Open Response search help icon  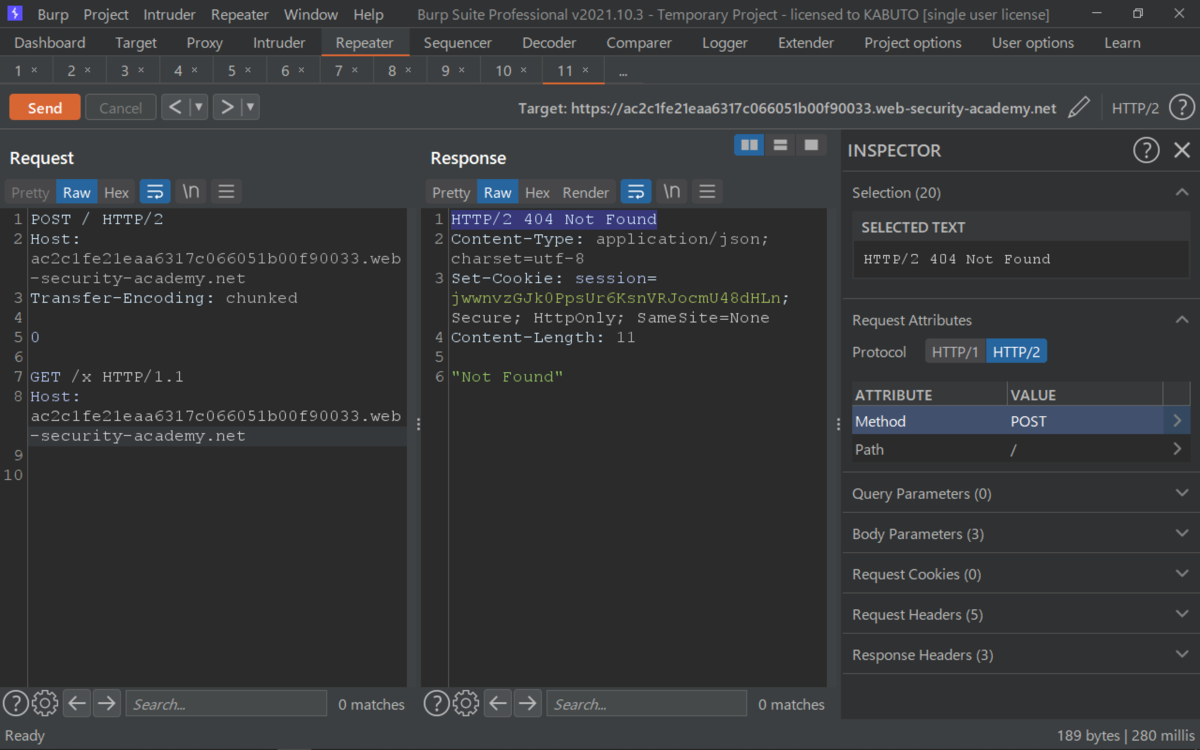pos(436,704)
